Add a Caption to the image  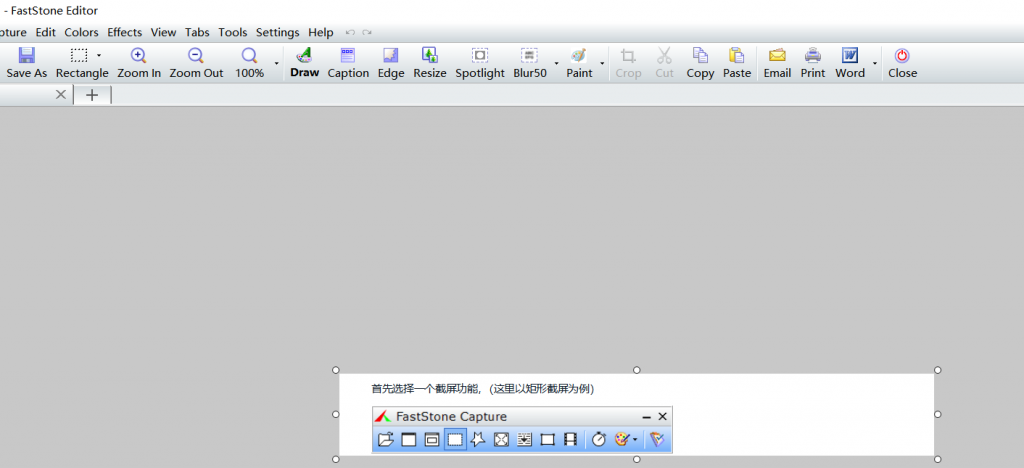348,63
